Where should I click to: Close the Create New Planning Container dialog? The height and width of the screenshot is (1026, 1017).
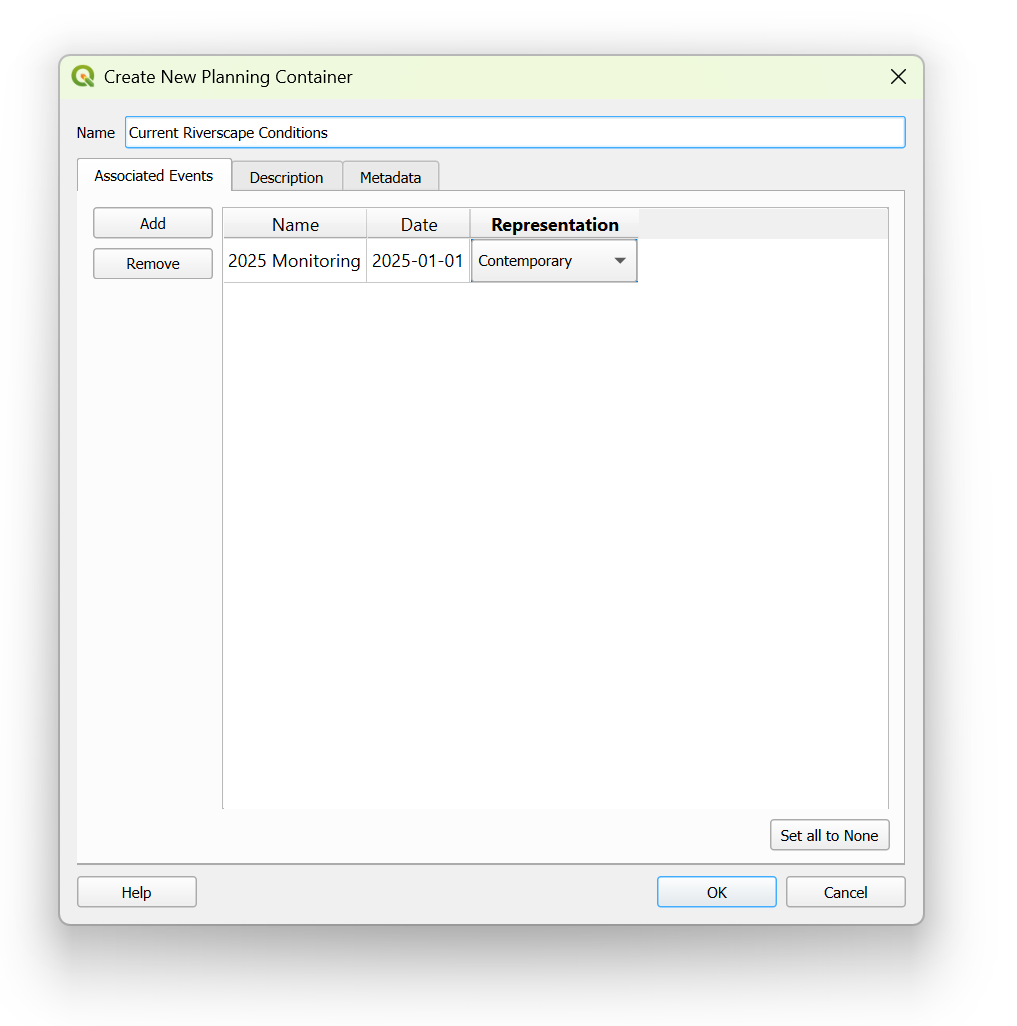[x=898, y=77]
